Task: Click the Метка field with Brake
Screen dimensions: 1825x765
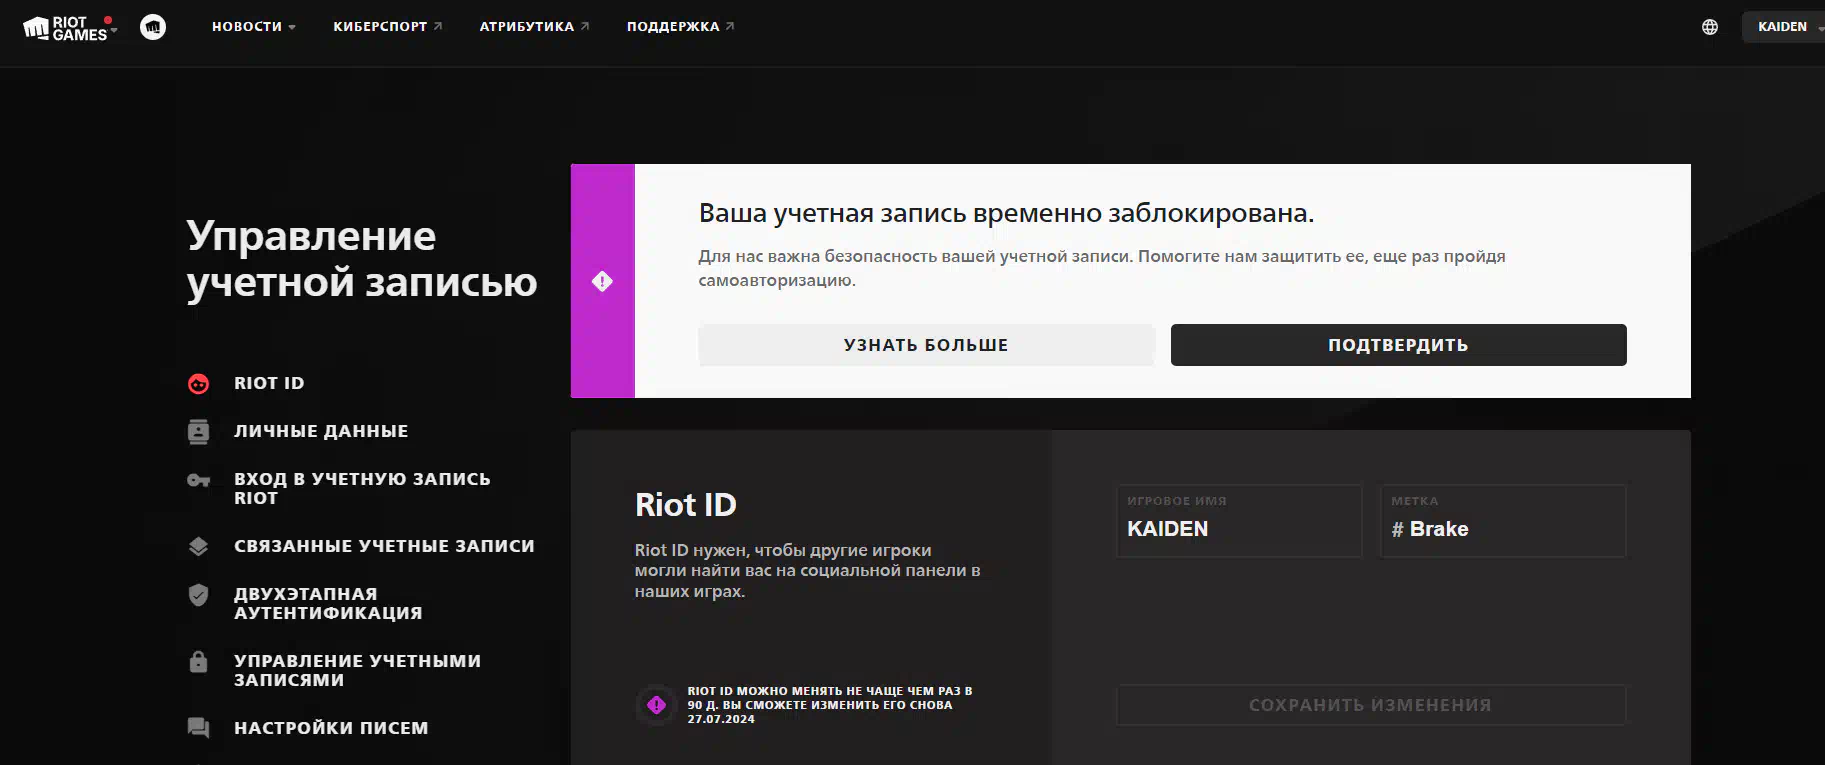Action: tap(1503, 521)
